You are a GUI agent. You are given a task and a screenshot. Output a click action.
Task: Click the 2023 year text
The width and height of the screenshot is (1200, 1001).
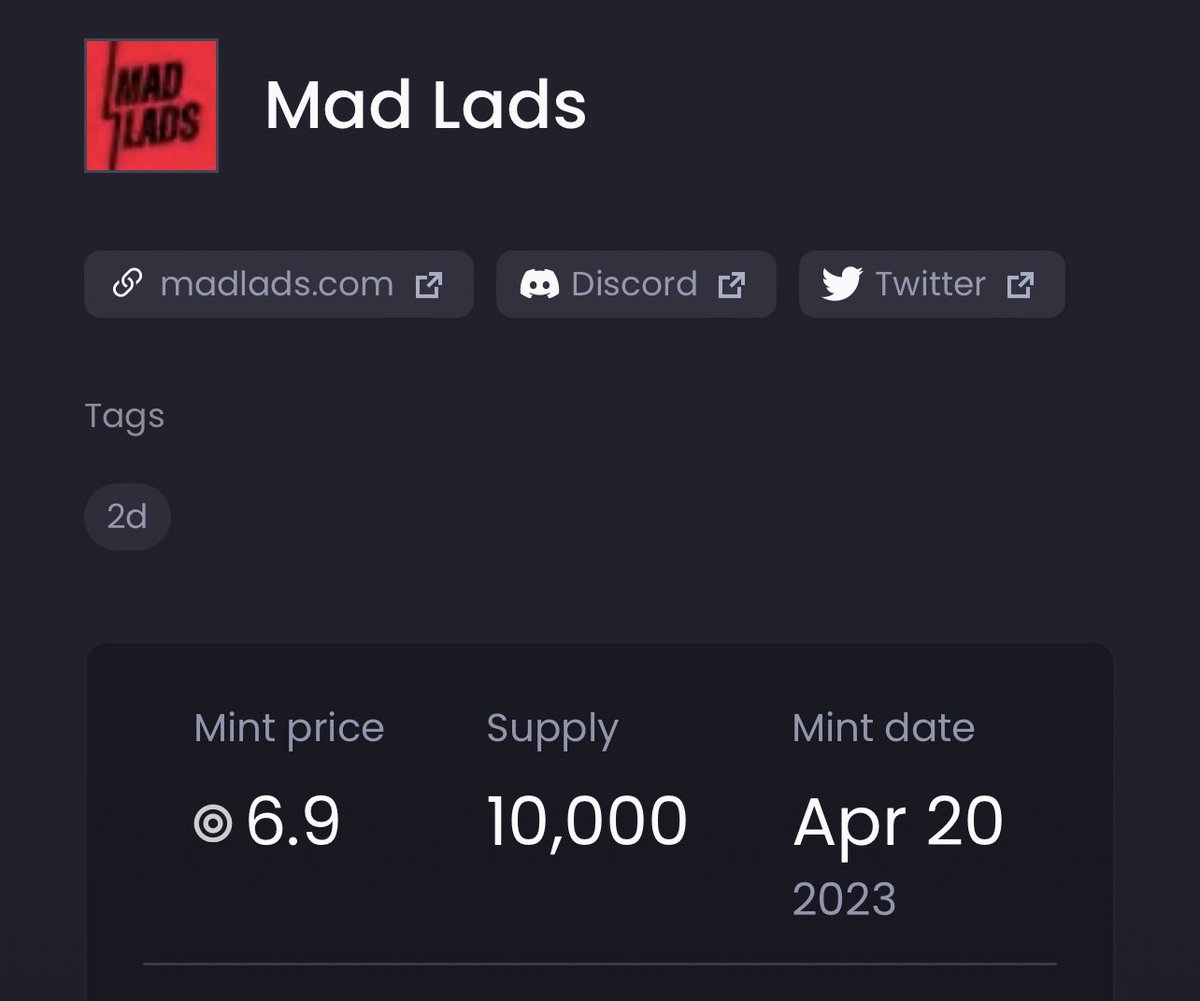pyautogui.click(x=844, y=898)
